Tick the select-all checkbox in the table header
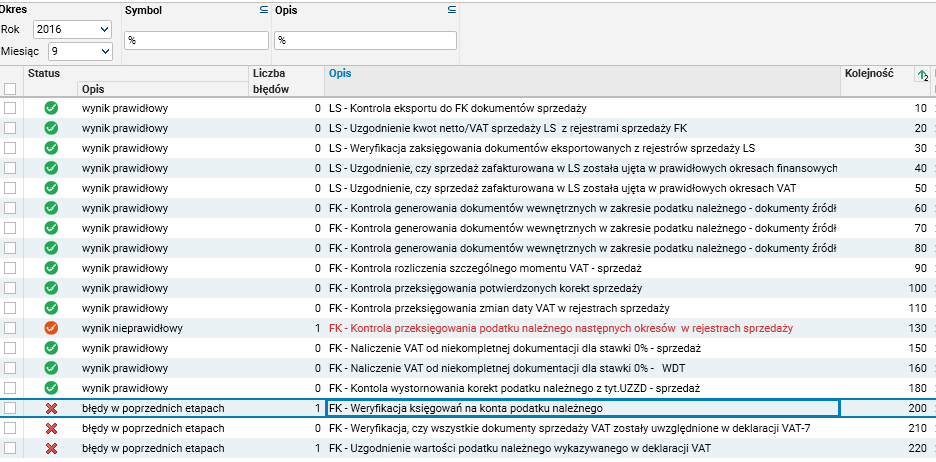The width and height of the screenshot is (936, 462). click(x=10, y=89)
